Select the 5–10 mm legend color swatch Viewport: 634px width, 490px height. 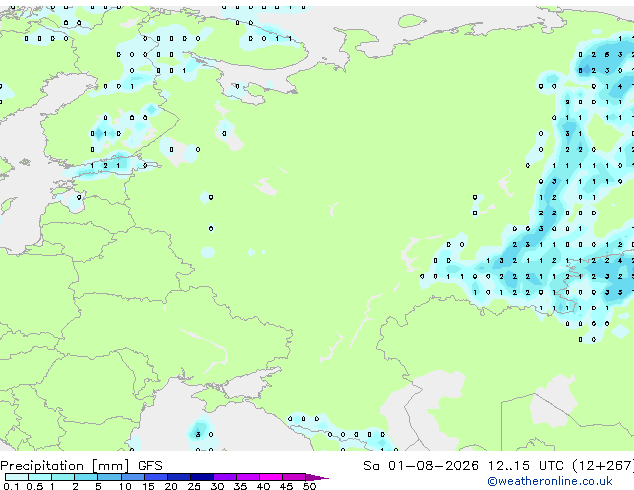(110, 477)
